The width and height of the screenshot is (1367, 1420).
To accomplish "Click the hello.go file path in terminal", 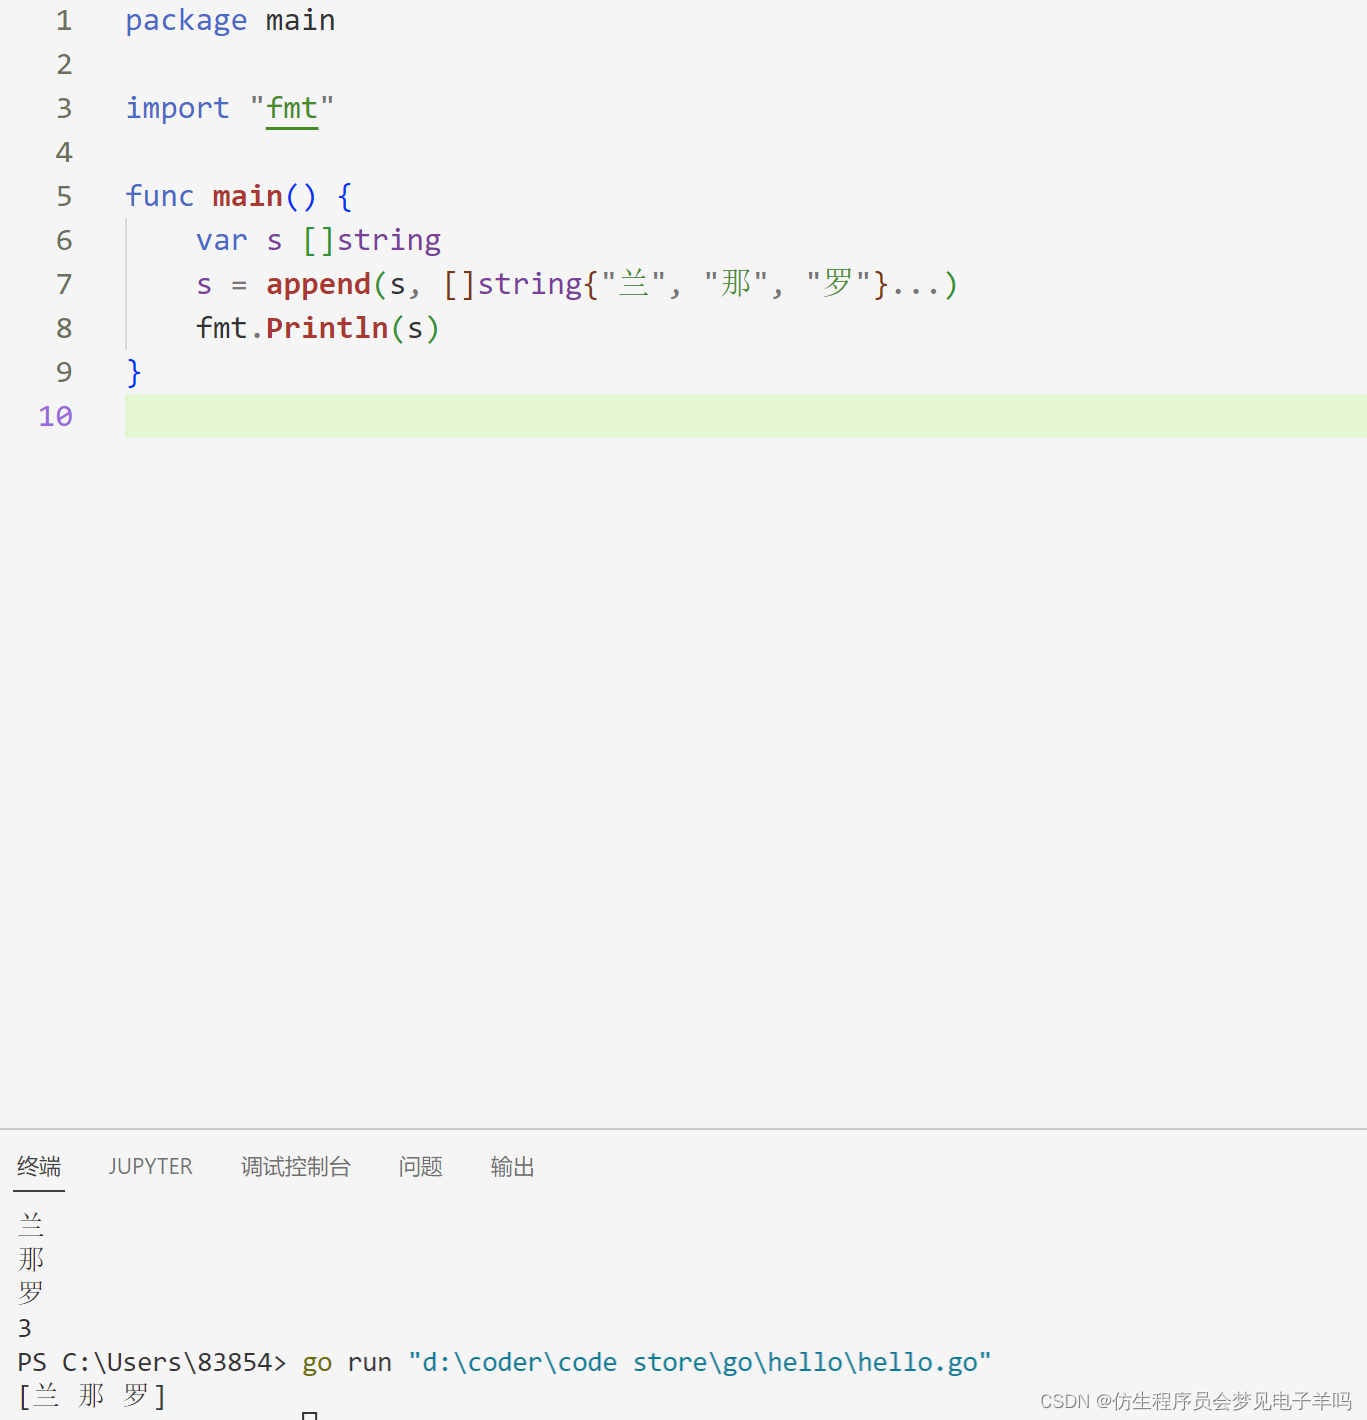I will click(x=700, y=1363).
